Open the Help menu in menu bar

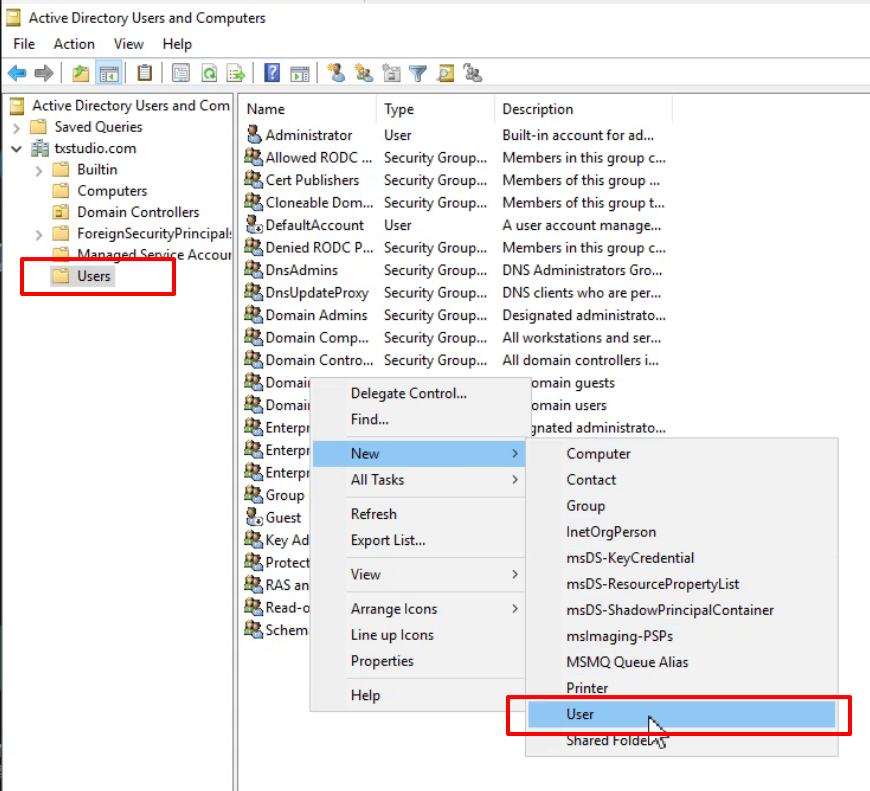(177, 44)
